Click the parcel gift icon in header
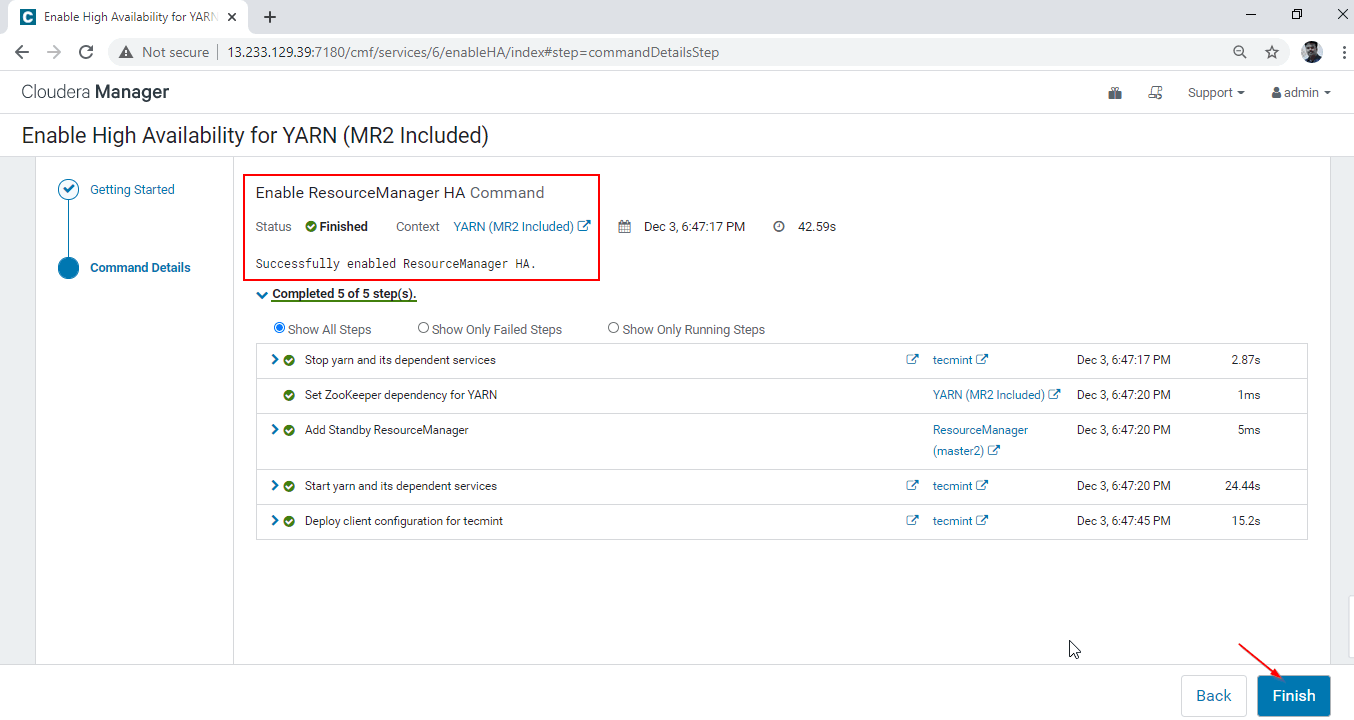1354x720 pixels. click(1115, 93)
